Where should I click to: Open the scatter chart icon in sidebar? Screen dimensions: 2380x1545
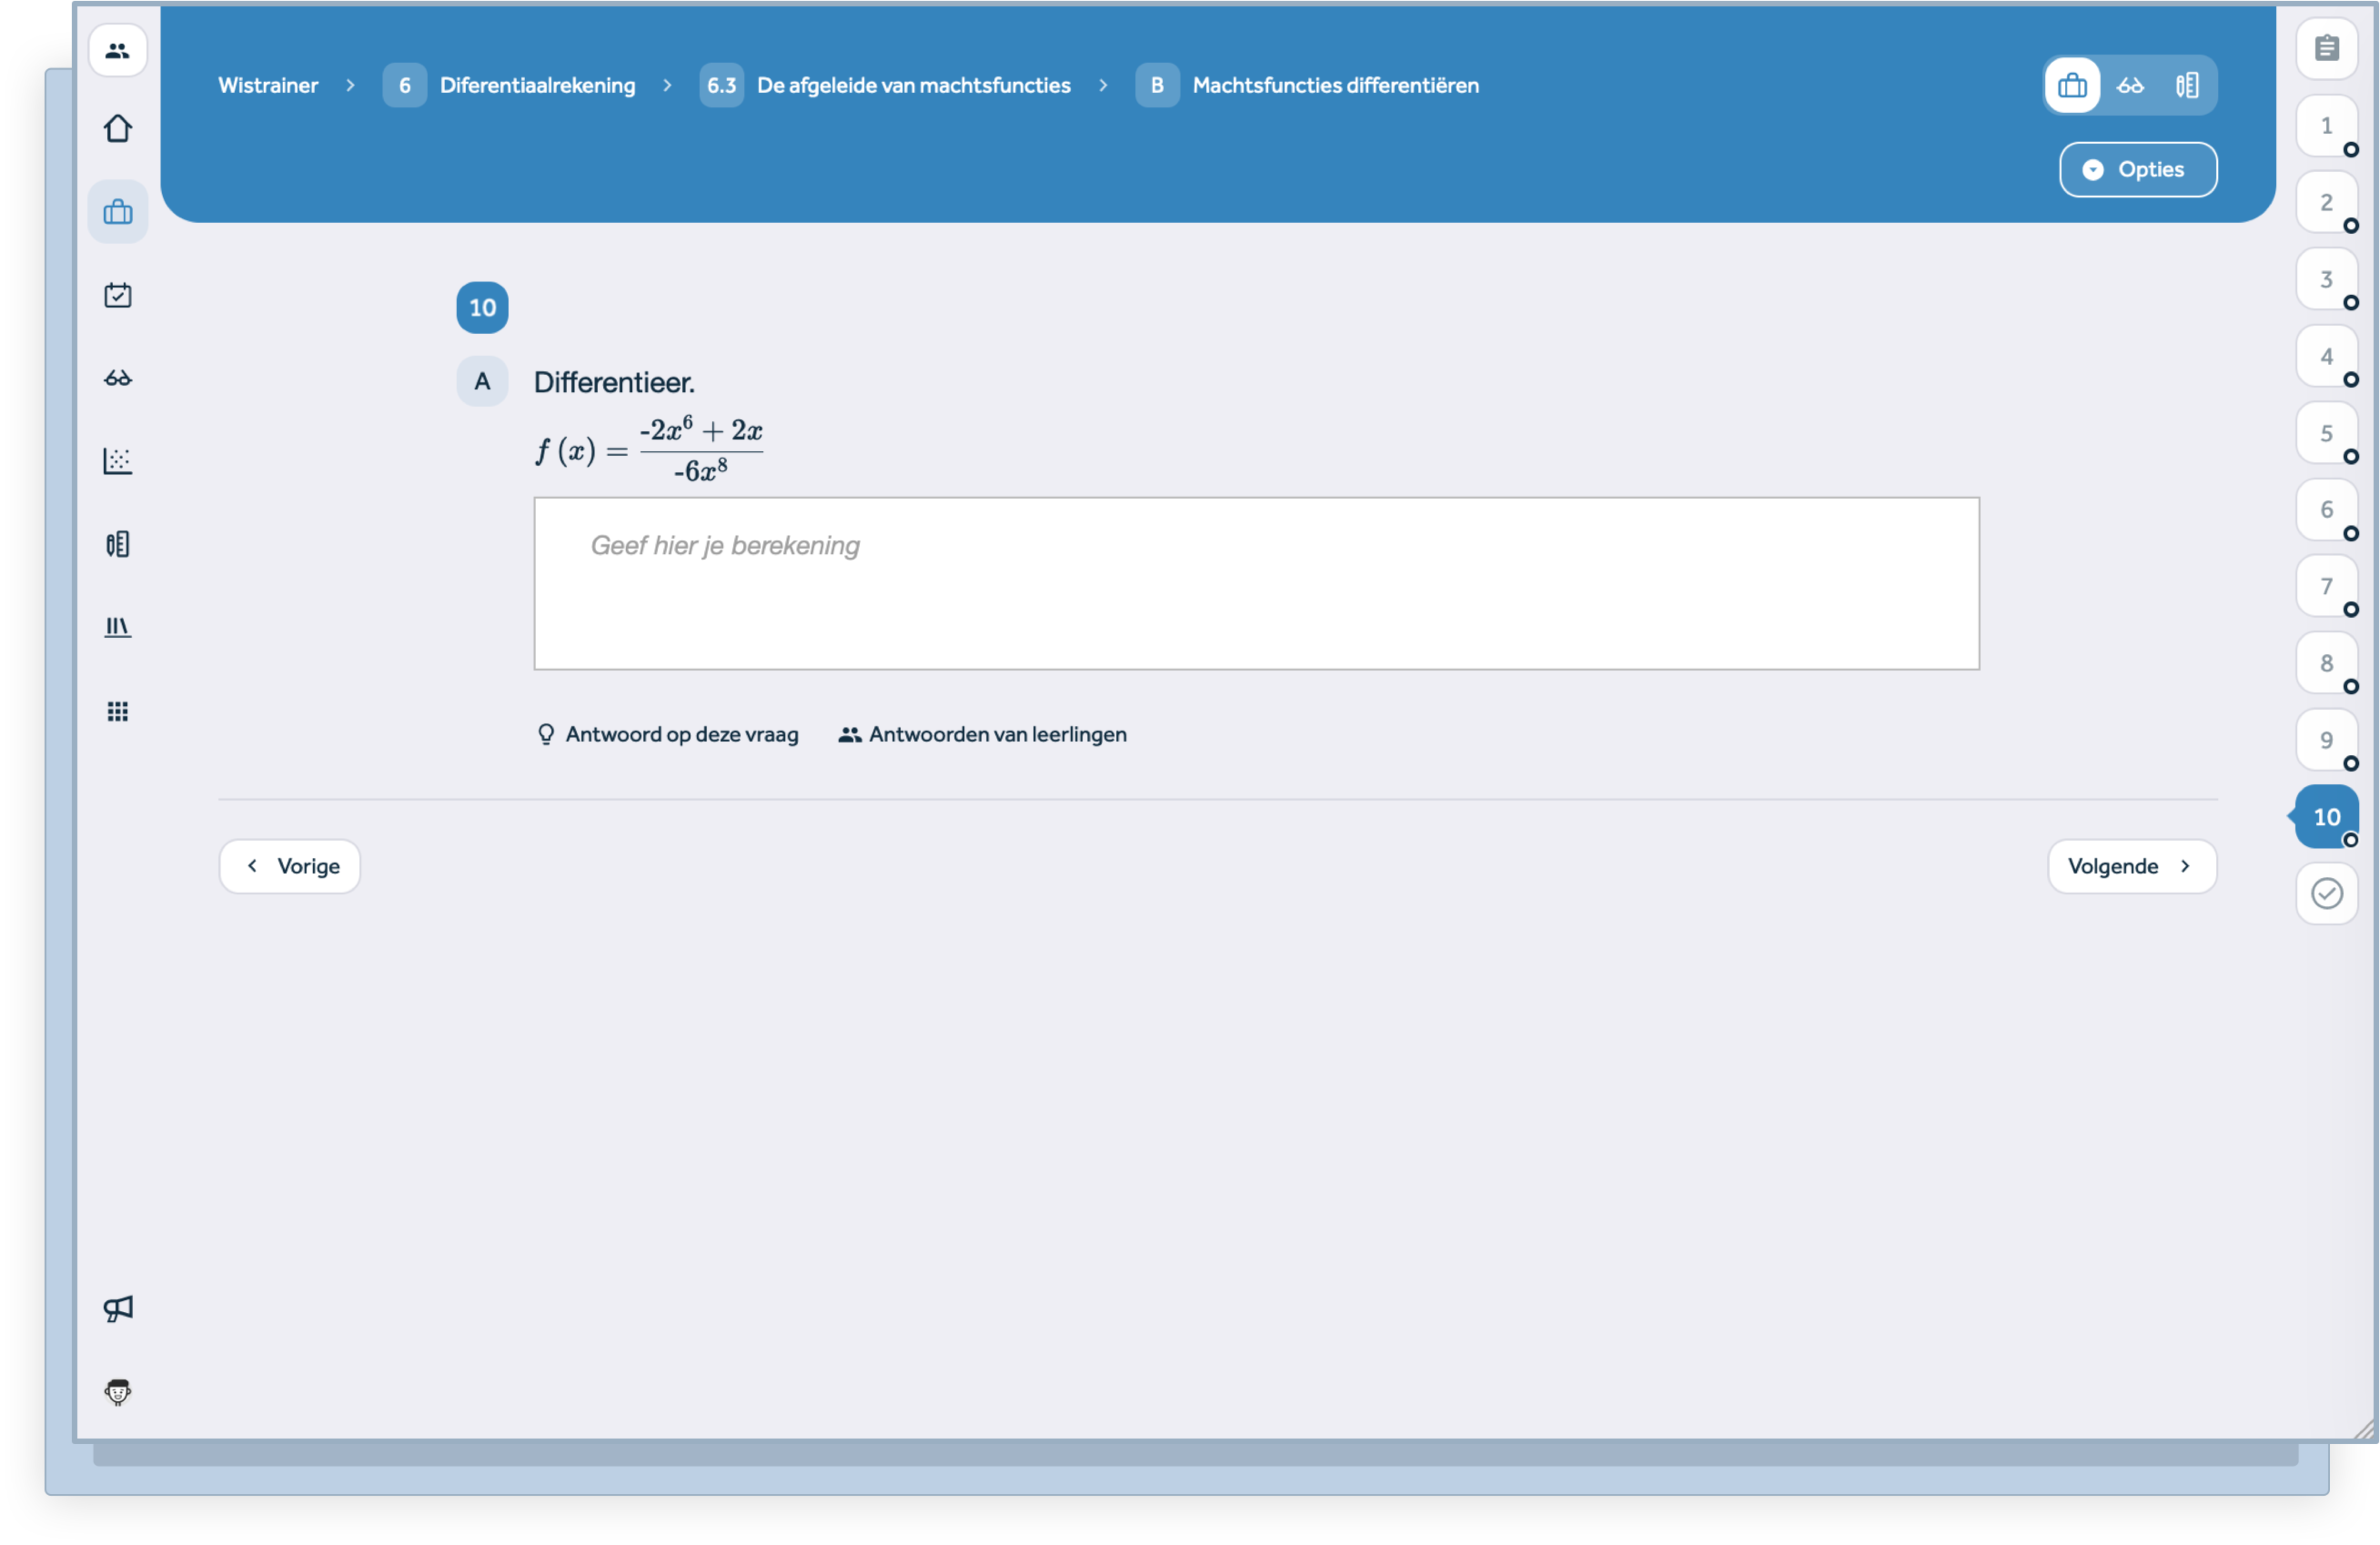118,461
